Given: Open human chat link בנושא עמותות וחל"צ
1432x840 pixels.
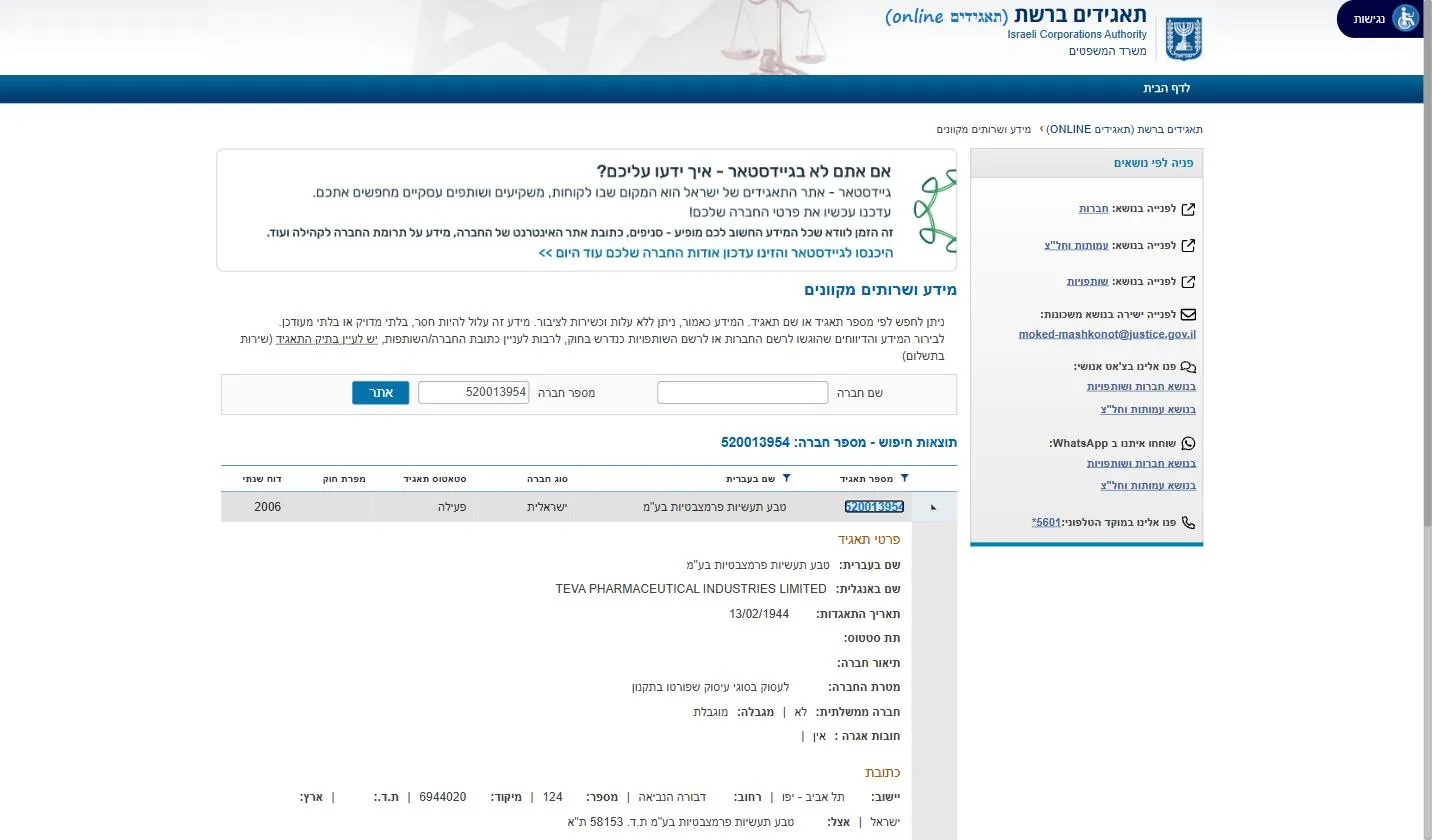Looking at the screenshot, I should pyautogui.click(x=1148, y=410).
